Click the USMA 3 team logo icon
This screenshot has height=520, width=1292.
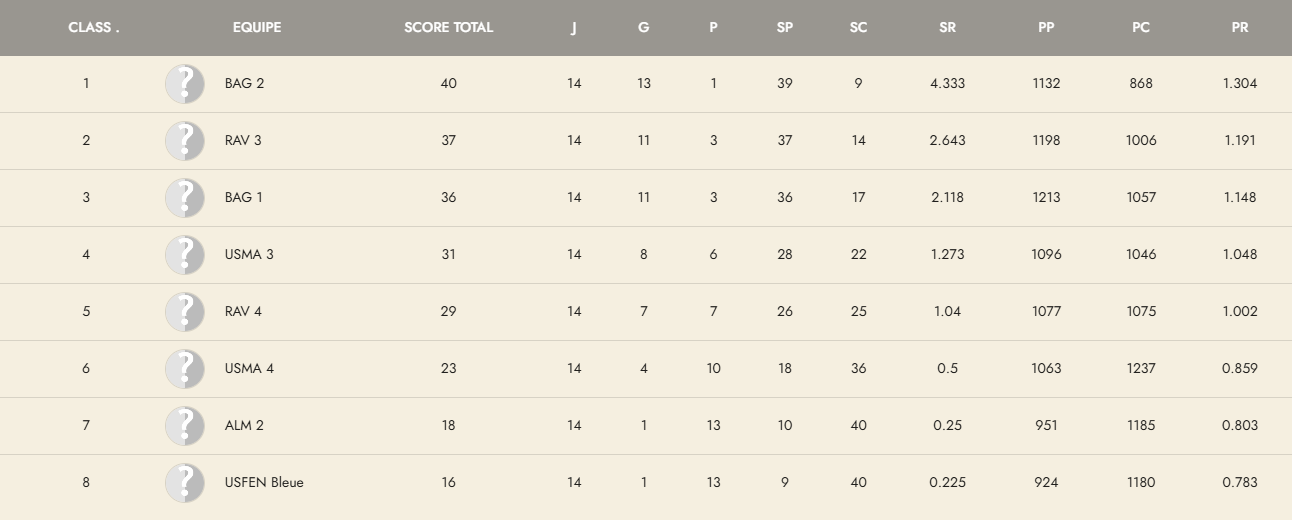click(185, 255)
